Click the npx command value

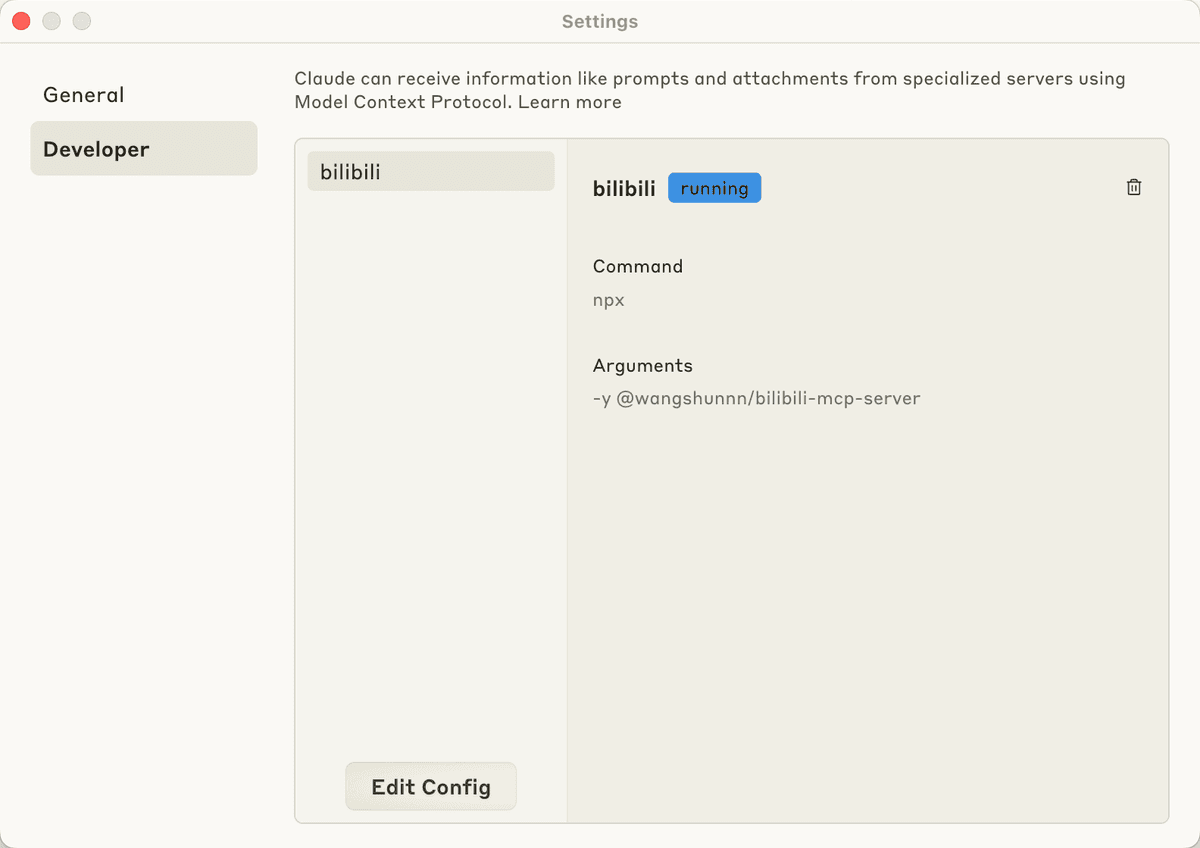coord(609,300)
